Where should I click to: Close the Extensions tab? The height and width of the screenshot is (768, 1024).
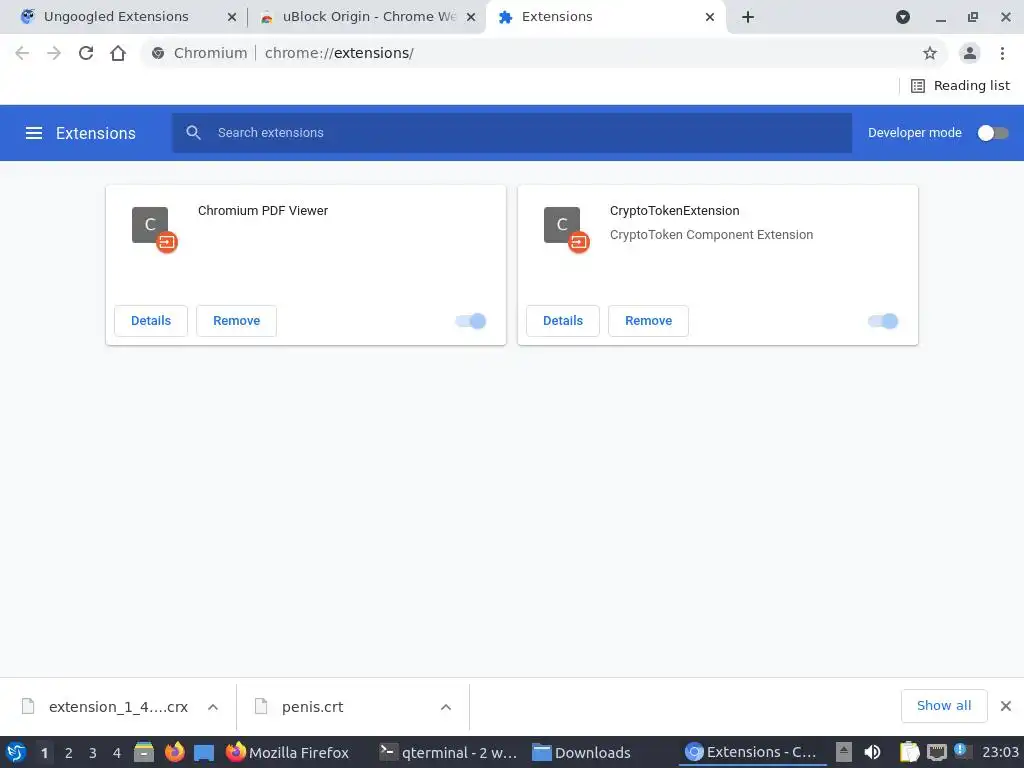coord(710,17)
